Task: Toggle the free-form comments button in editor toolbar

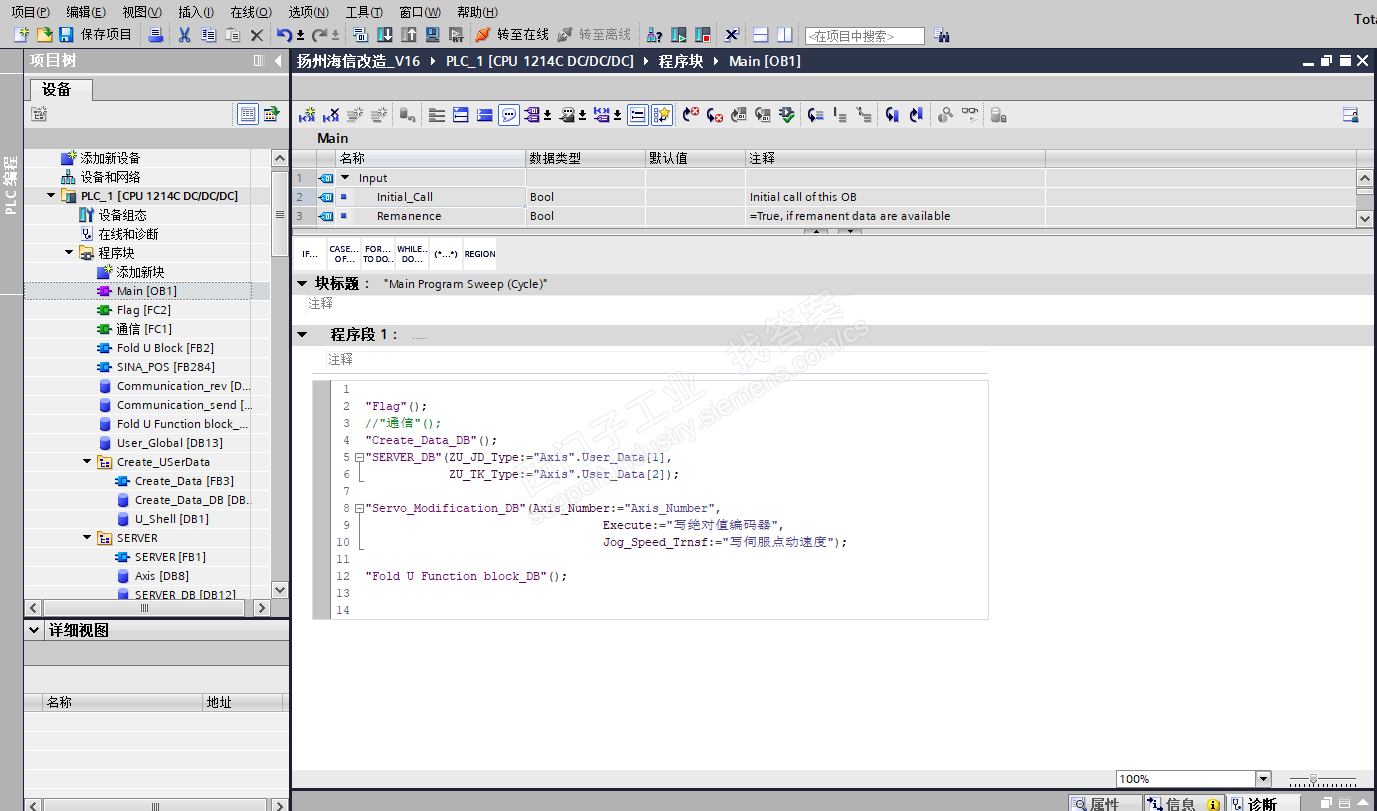Action: pos(509,115)
